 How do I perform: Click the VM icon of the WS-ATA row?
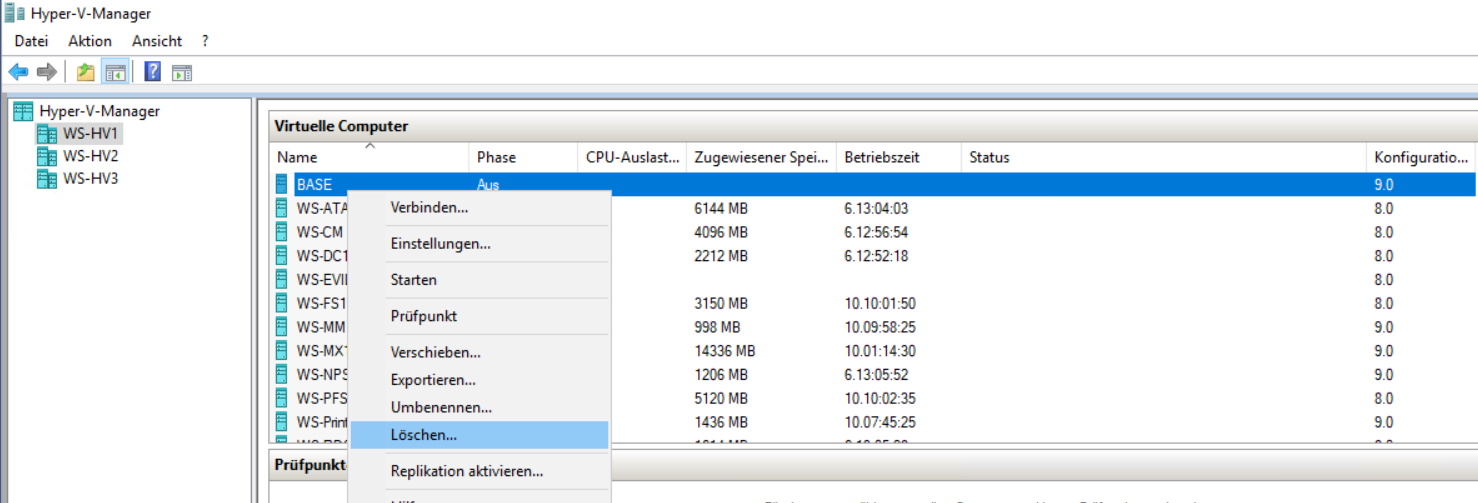pos(282,208)
